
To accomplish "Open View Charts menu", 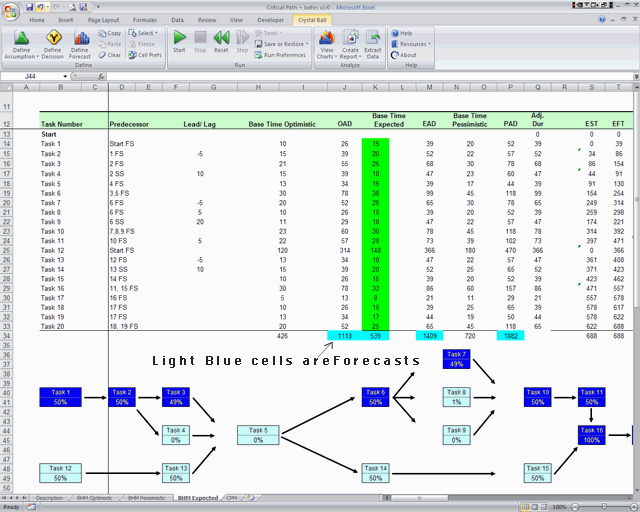I will pos(327,45).
